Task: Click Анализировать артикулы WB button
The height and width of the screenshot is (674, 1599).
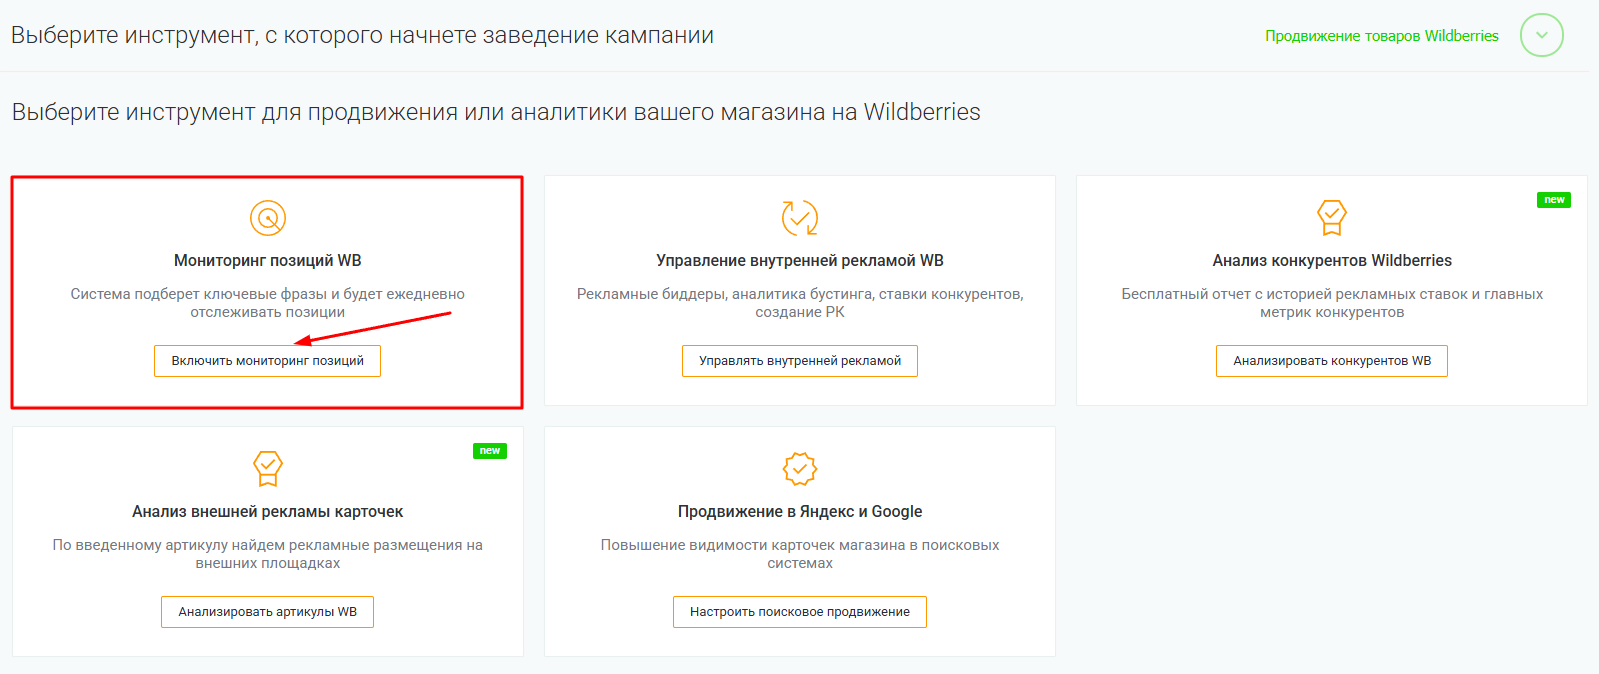Action: (267, 612)
